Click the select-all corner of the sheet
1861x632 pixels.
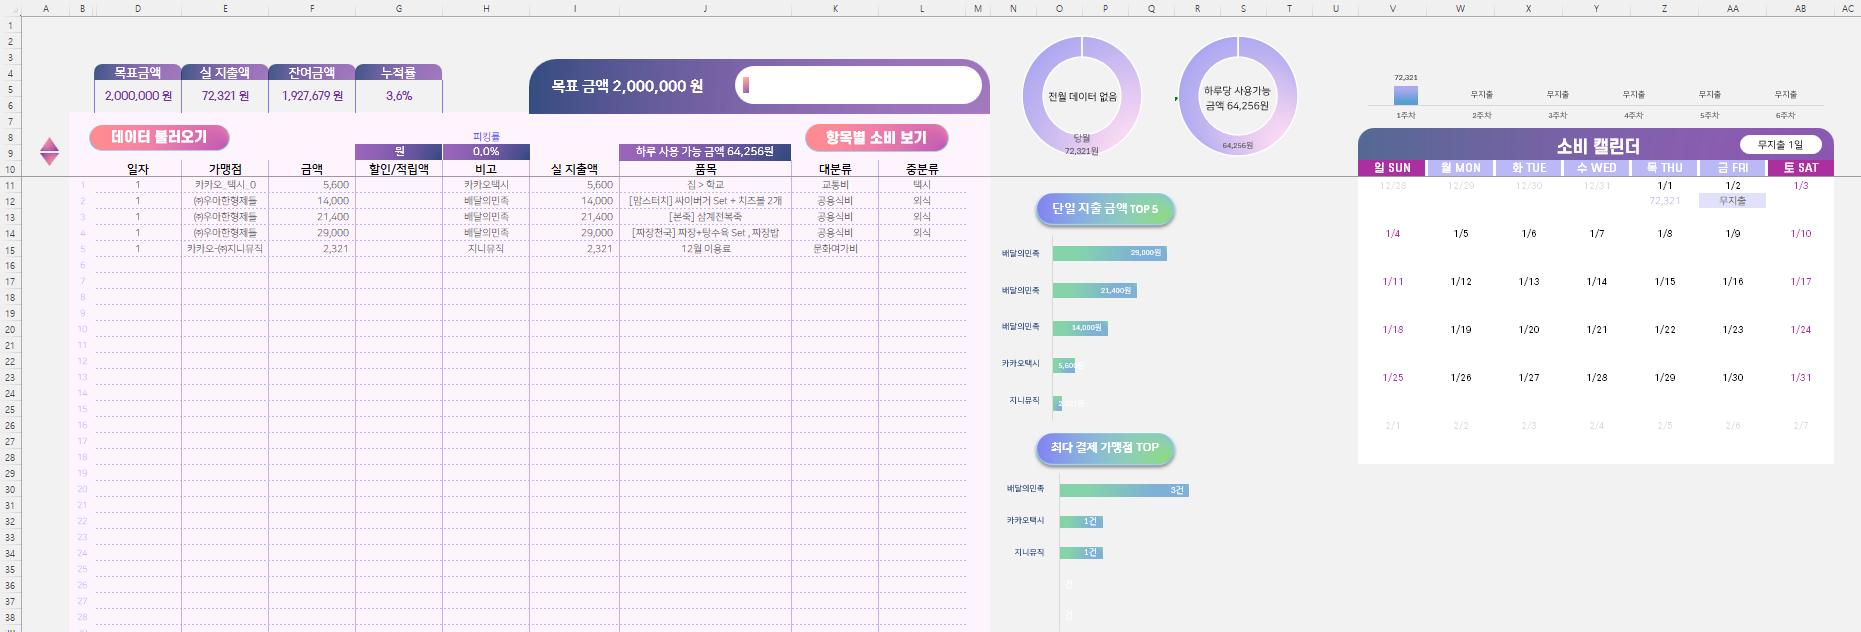tap(10, 8)
